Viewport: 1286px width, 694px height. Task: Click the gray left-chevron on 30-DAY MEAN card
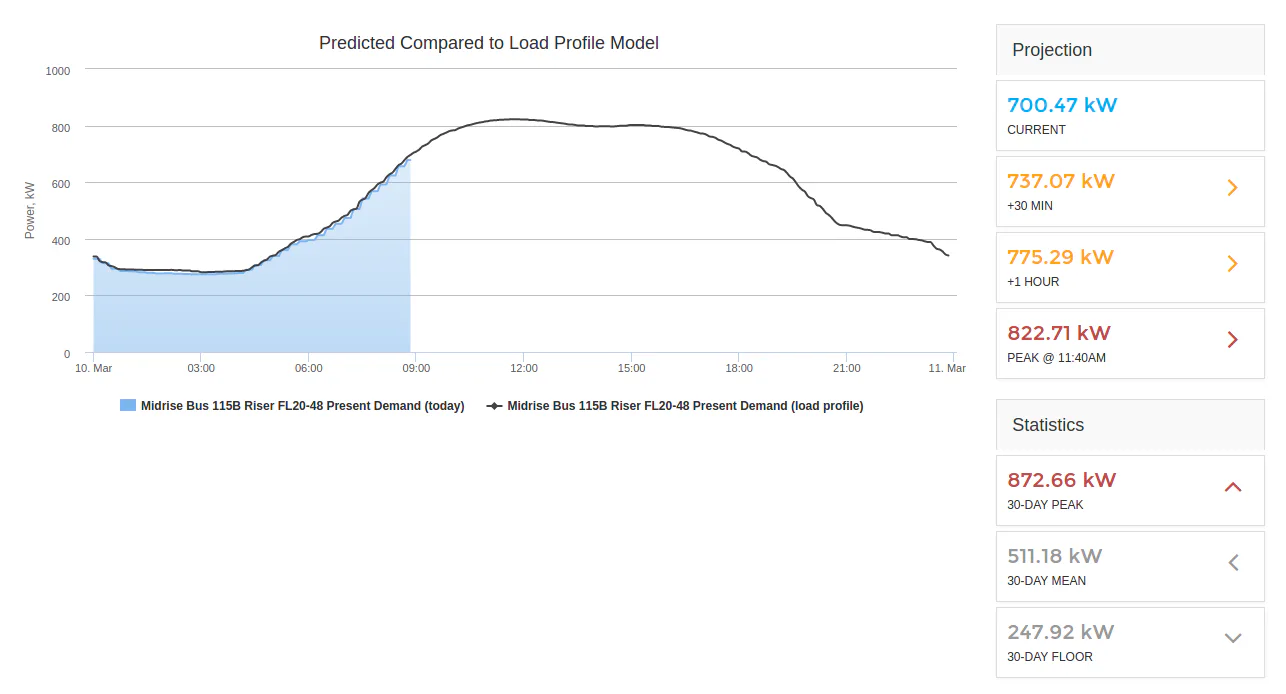[1233, 562]
